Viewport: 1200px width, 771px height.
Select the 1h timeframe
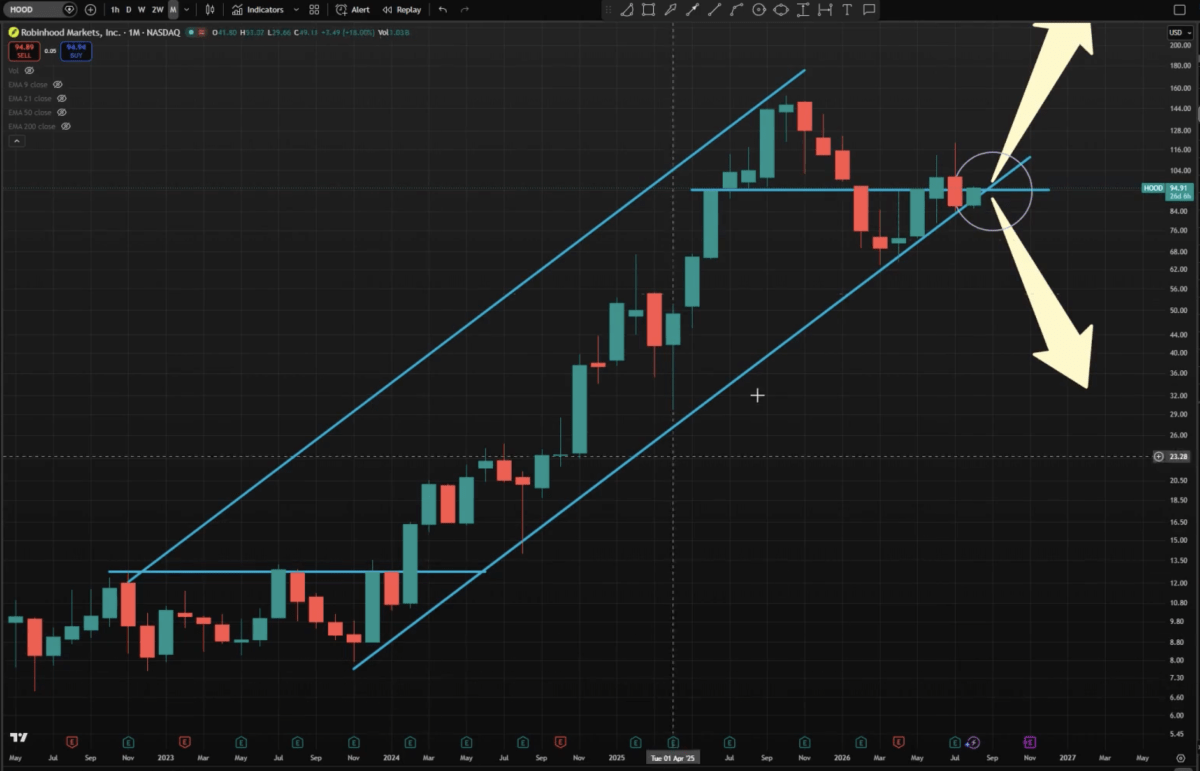[115, 9]
